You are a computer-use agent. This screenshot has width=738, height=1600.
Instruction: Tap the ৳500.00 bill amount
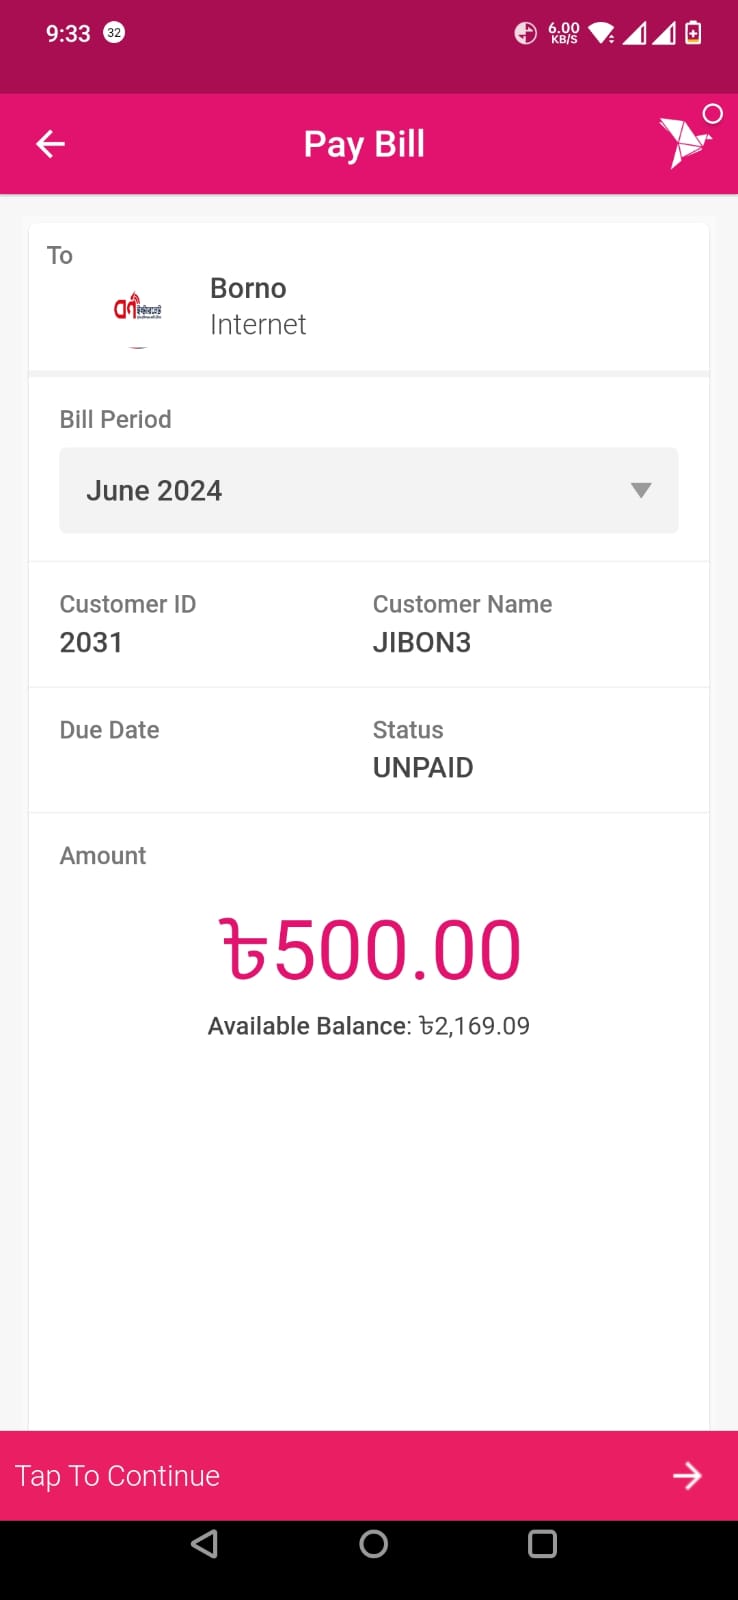click(x=369, y=950)
